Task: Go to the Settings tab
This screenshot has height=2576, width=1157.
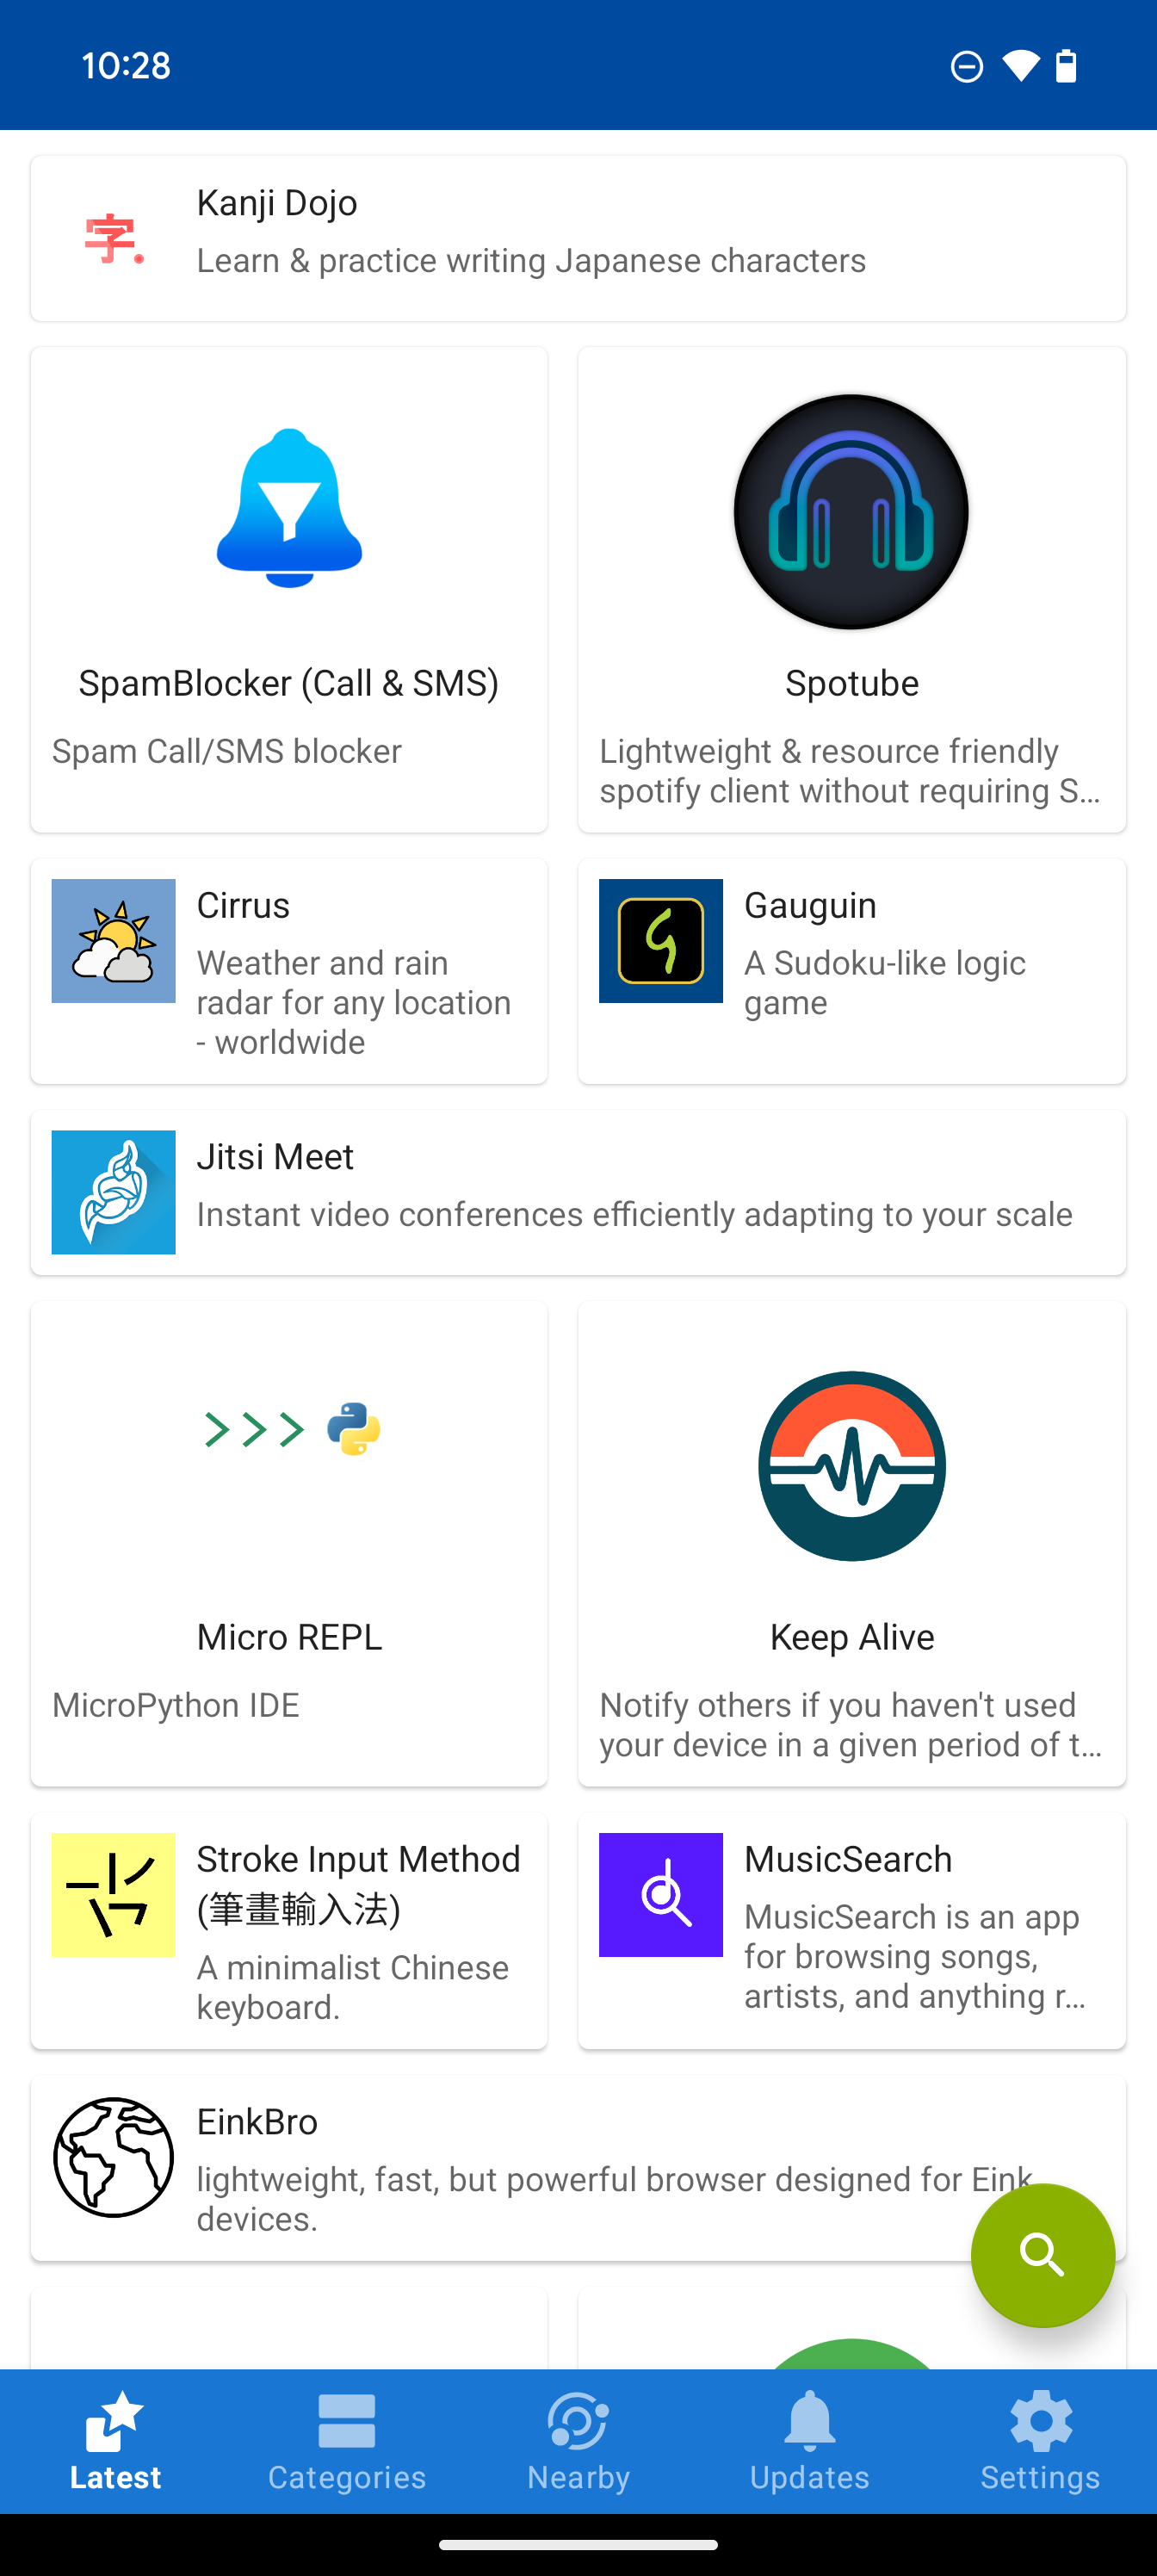Action: tap(1040, 2441)
